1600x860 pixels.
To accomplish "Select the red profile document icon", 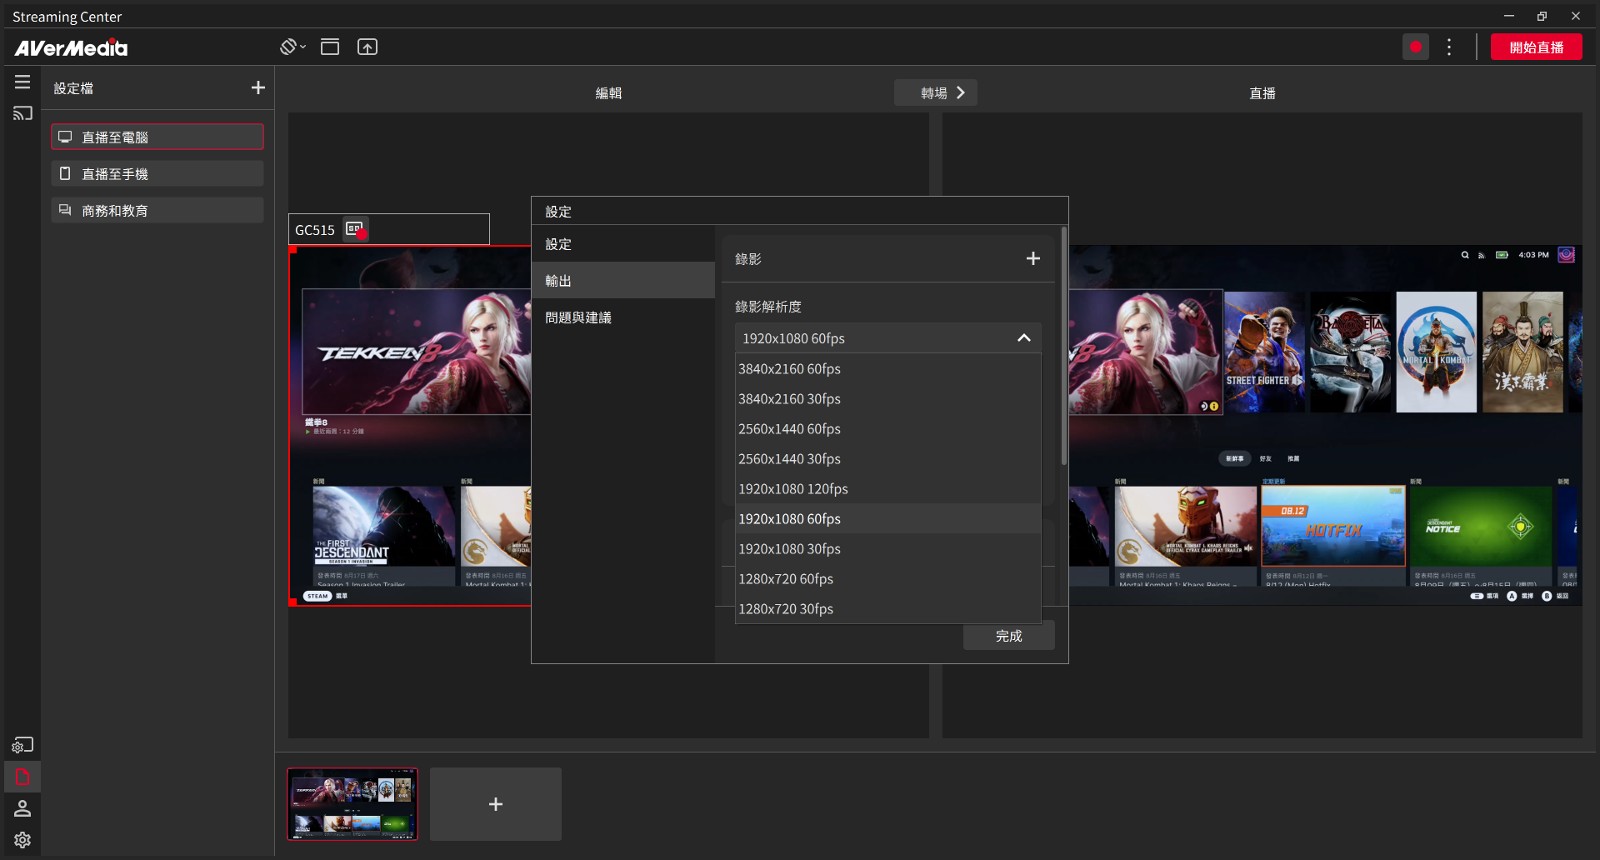I will (22, 777).
